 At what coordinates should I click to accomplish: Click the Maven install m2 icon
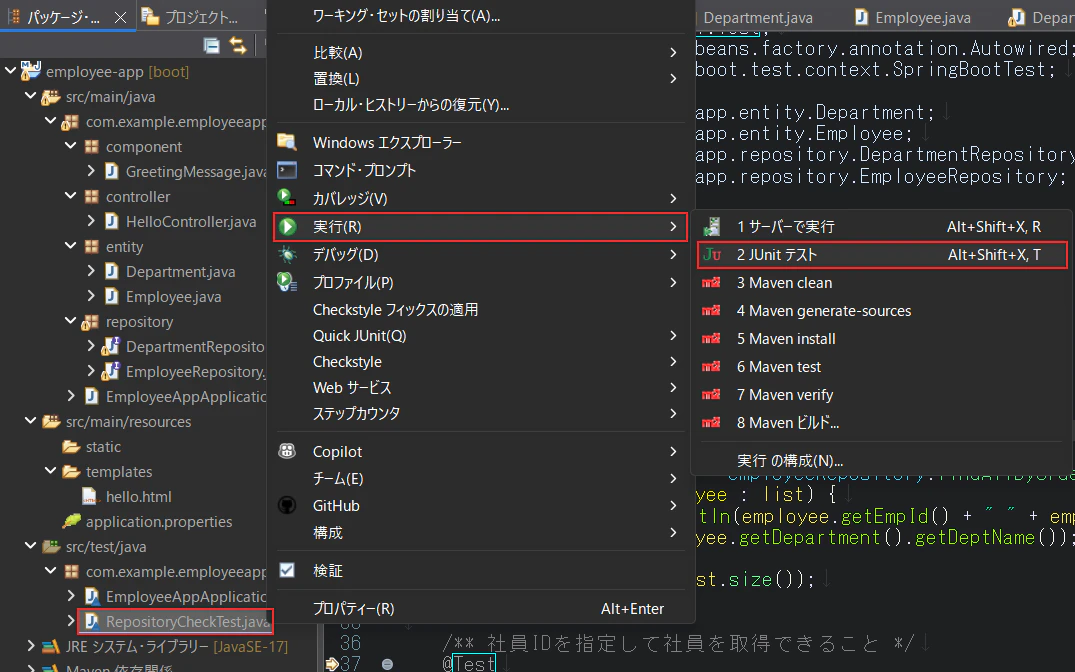[711, 339]
